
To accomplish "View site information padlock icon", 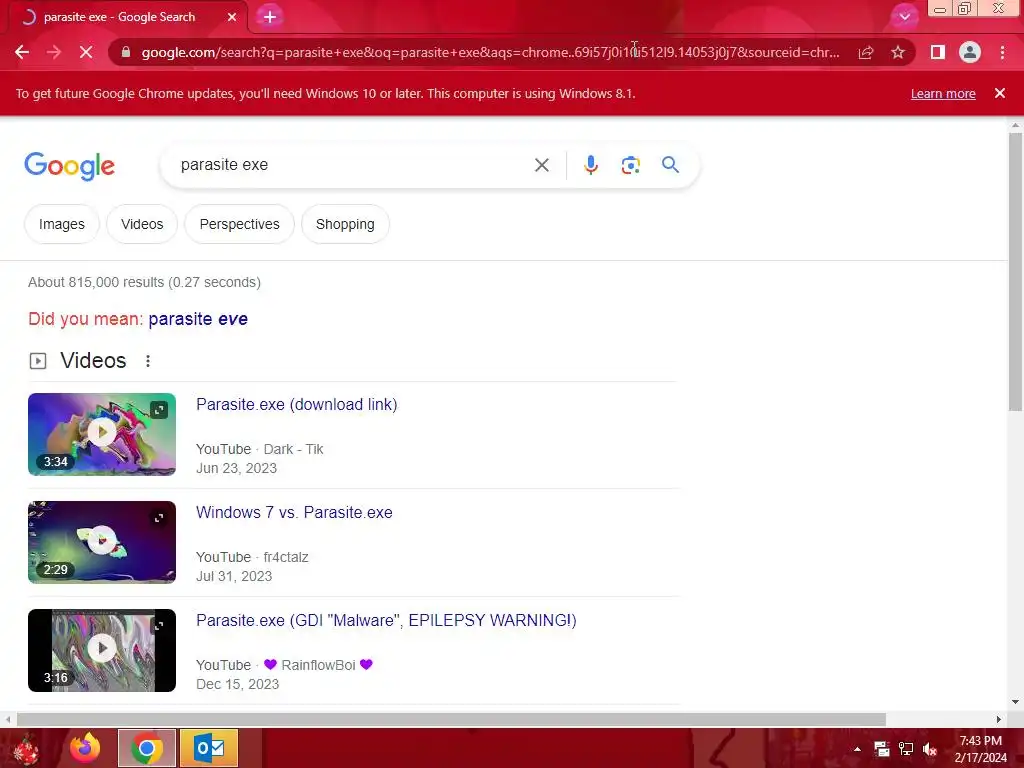I will [x=126, y=52].
